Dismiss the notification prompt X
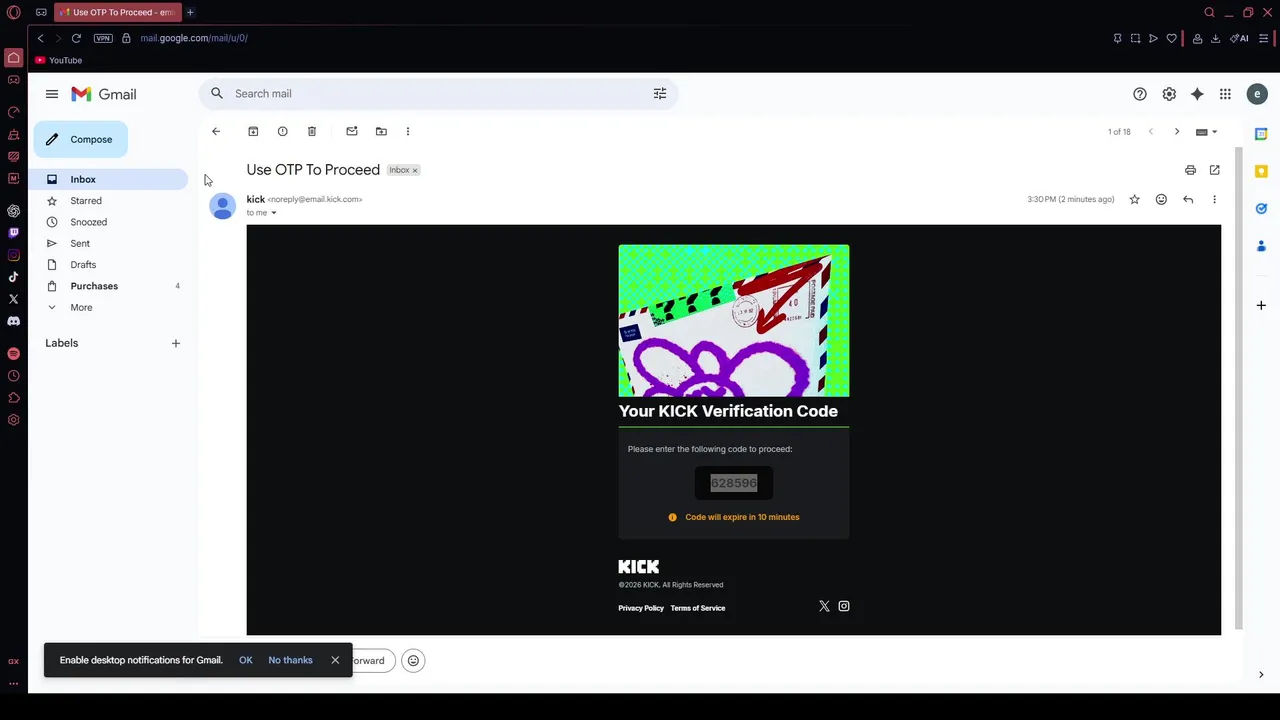The image size is (1280, 720). [335, 660]
